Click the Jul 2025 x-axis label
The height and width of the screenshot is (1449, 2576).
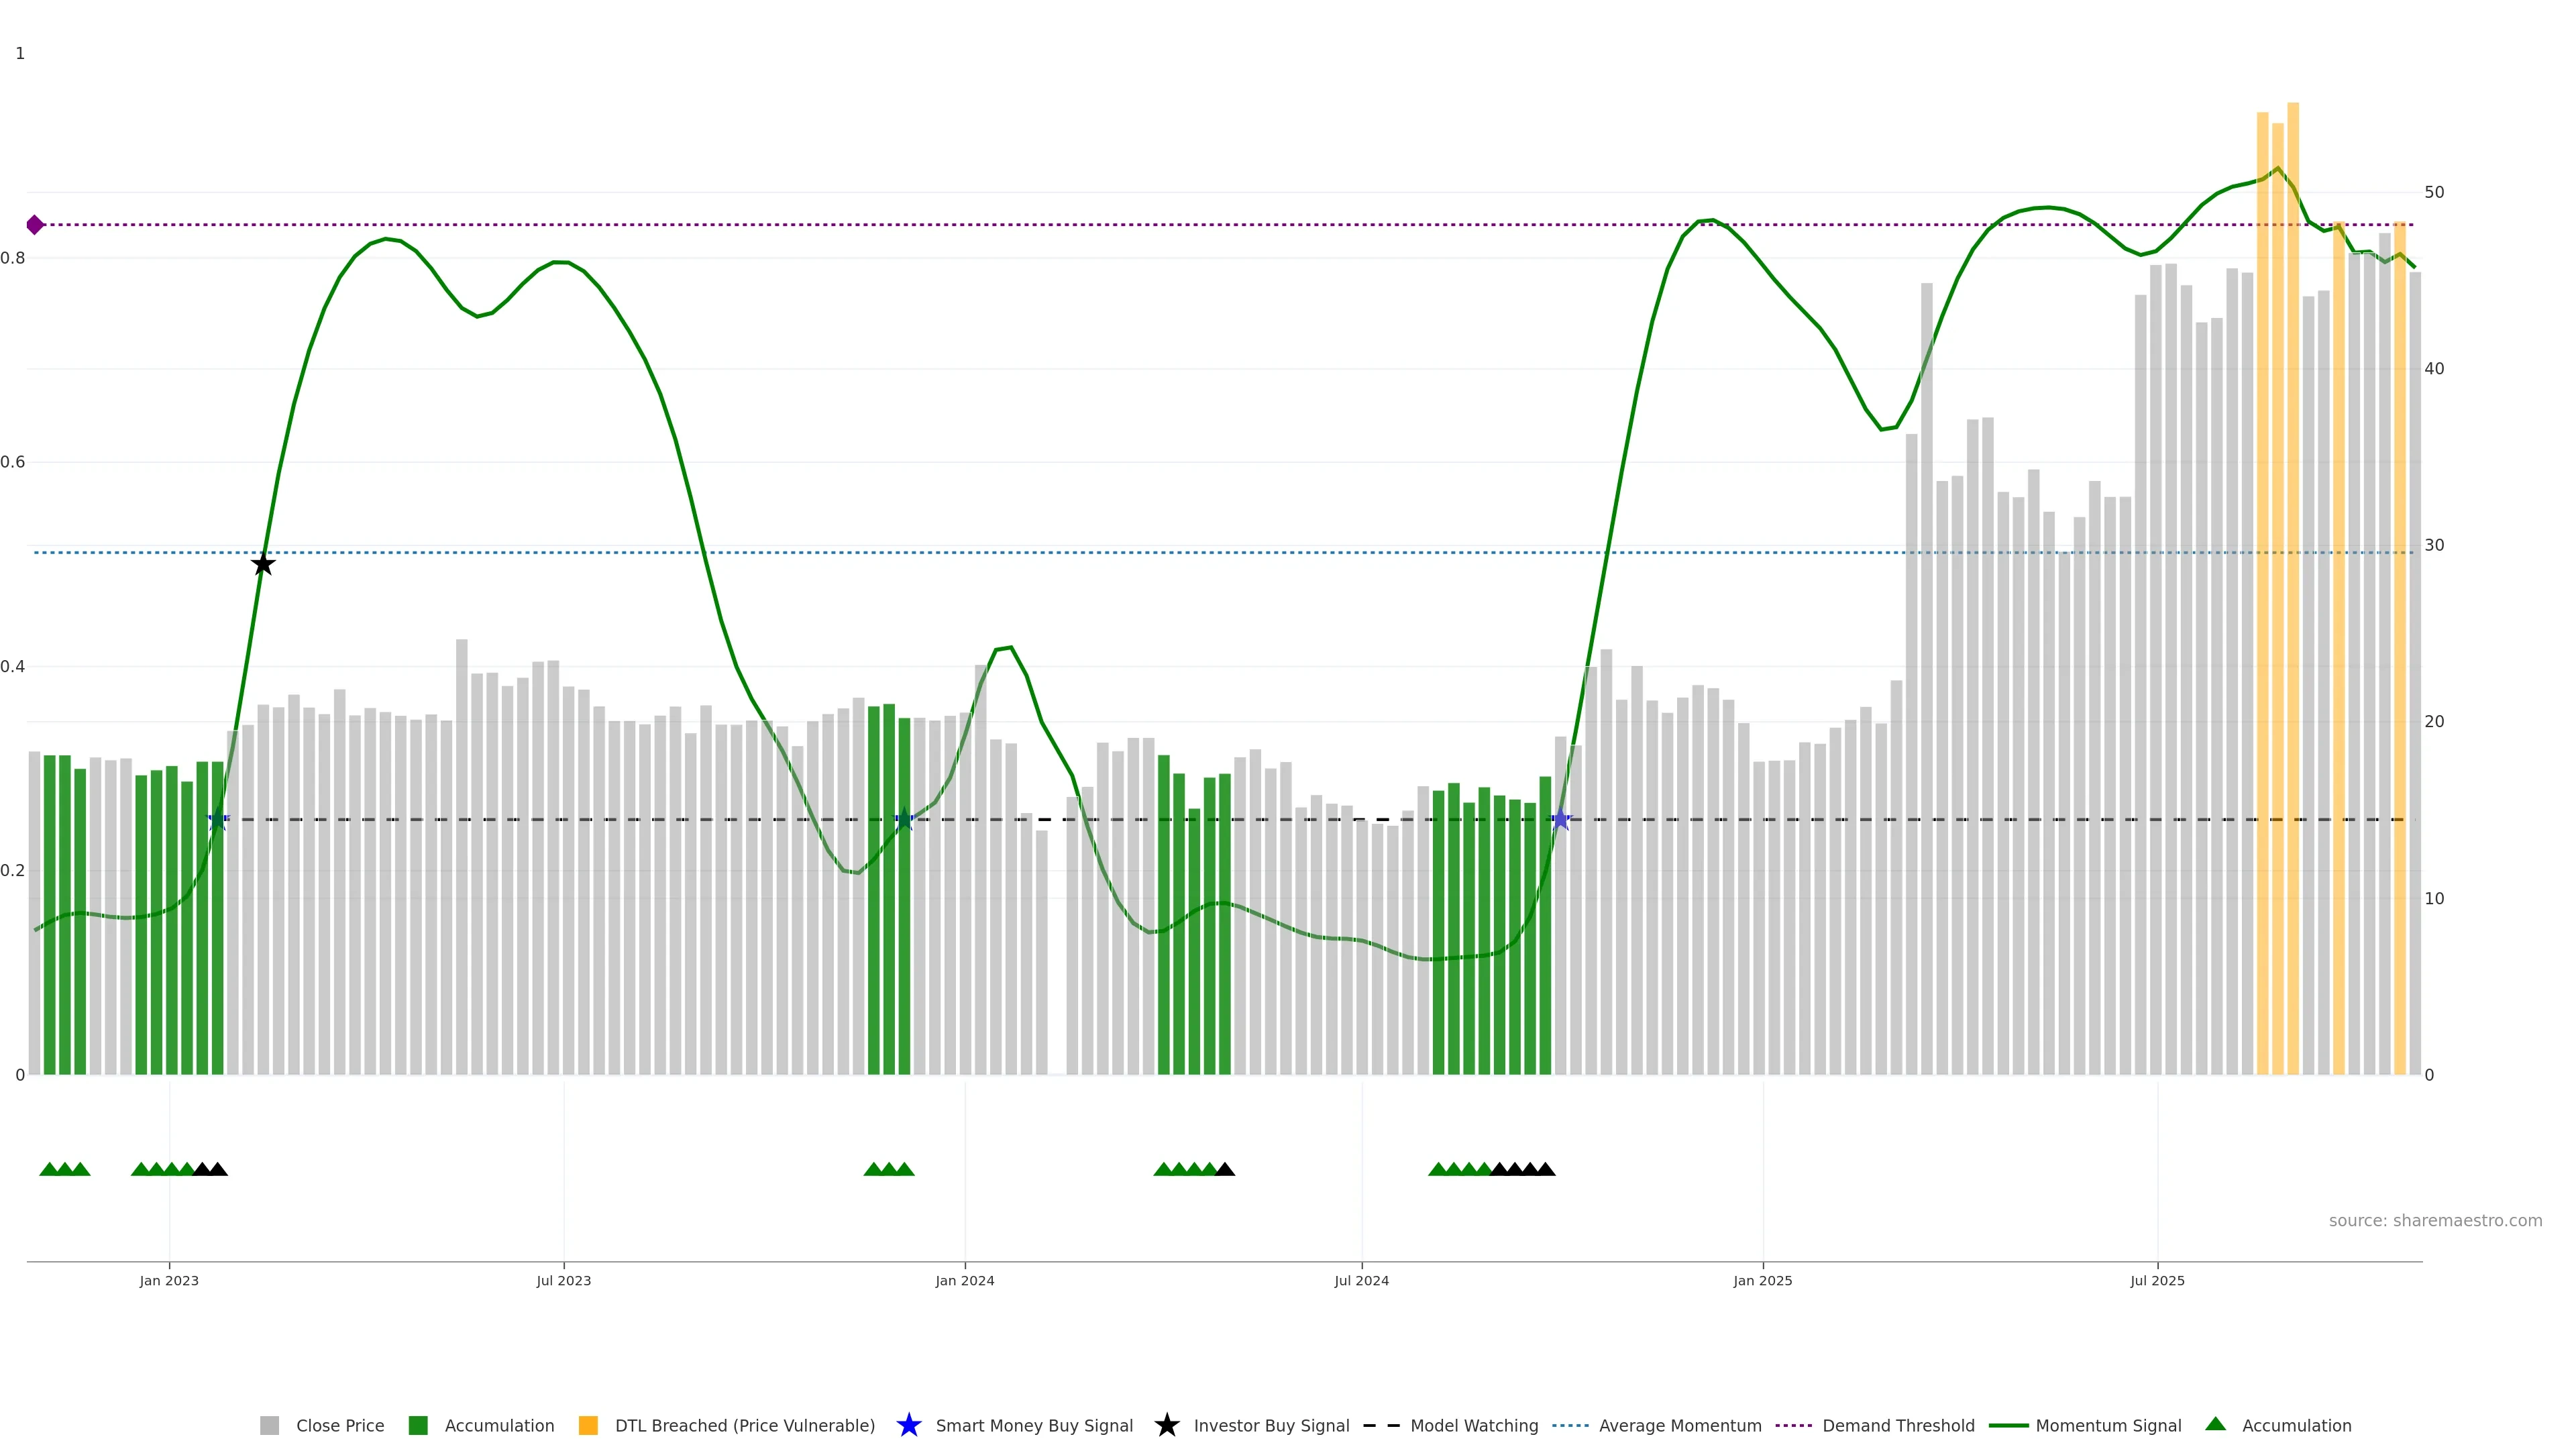[x=2157, y=1280]
